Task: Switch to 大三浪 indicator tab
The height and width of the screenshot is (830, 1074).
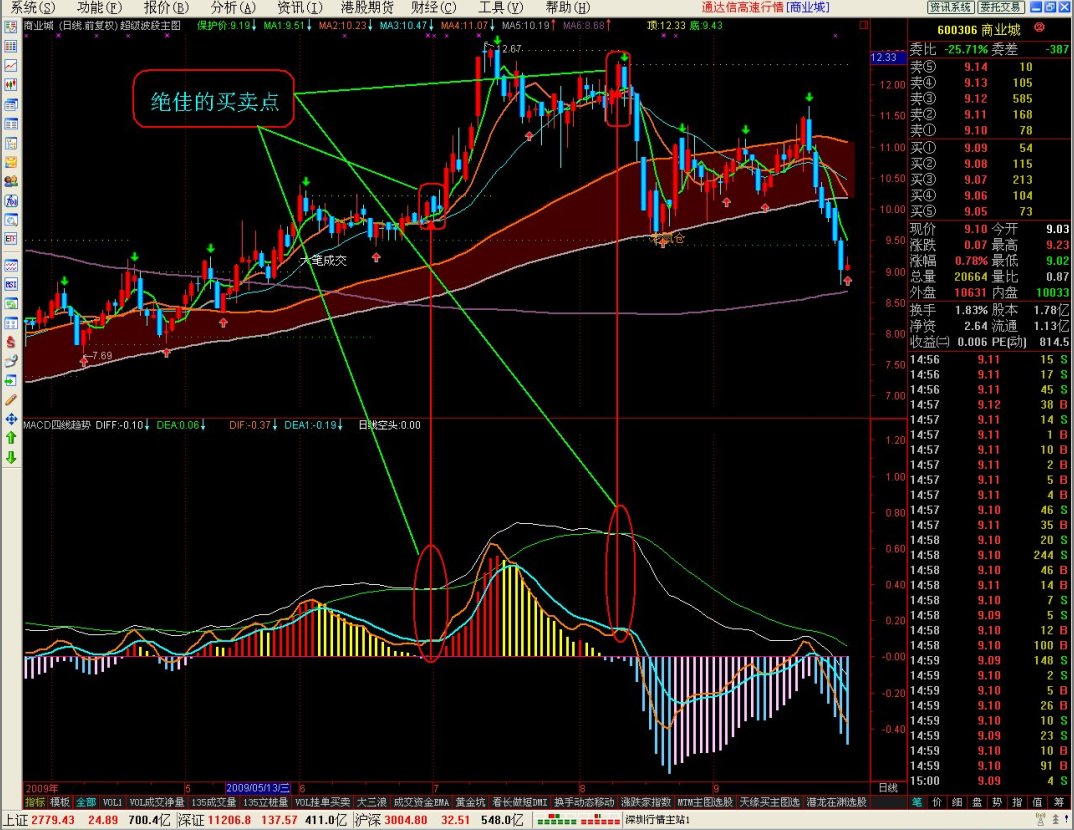Action: click(372, 802)
